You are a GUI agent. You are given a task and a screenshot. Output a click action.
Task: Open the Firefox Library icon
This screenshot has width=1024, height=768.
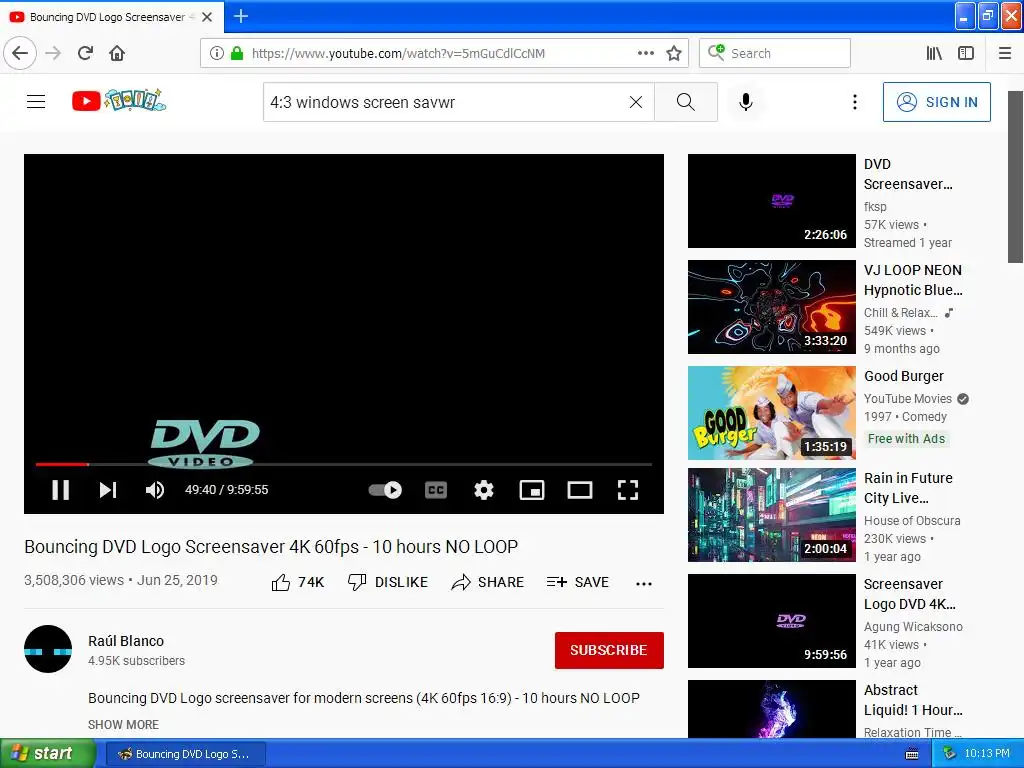point(934,53)
